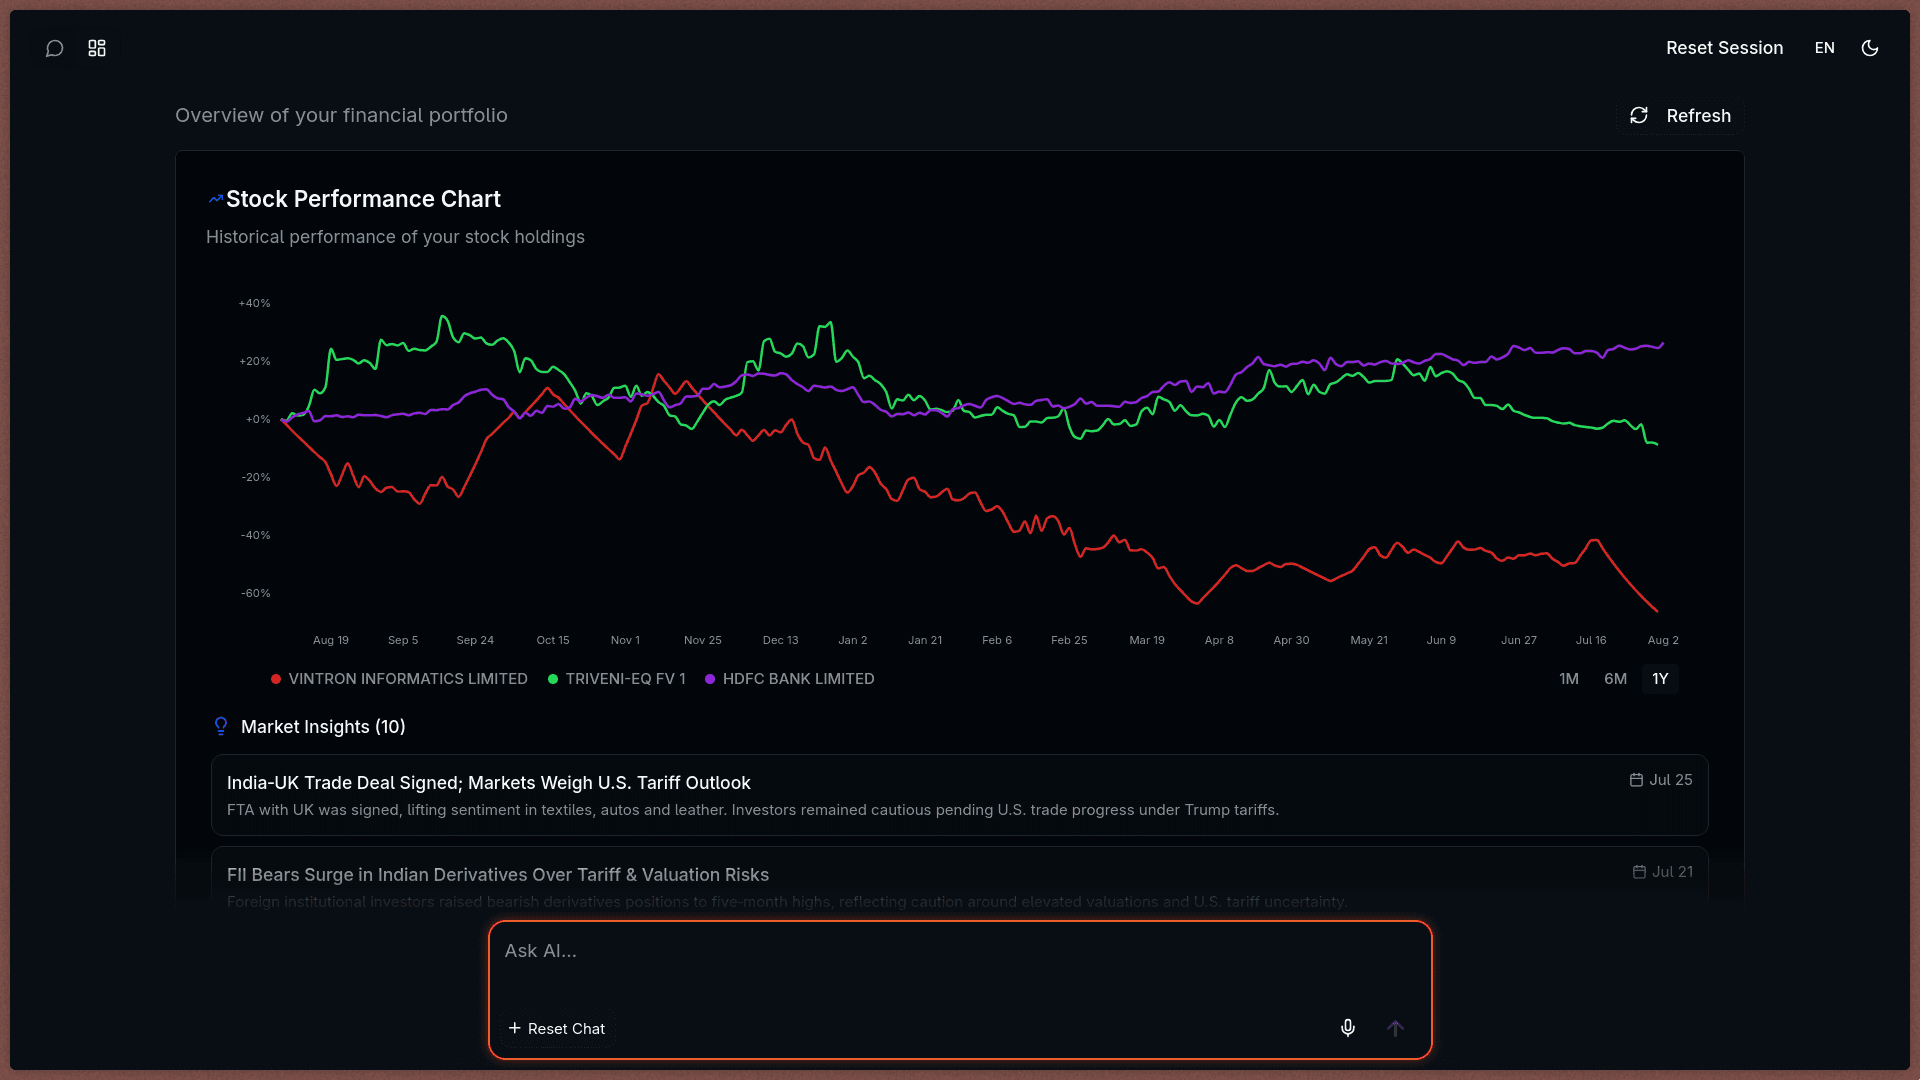Click the +0% axis label
Screen dimensions: 1920x1080
258,419
